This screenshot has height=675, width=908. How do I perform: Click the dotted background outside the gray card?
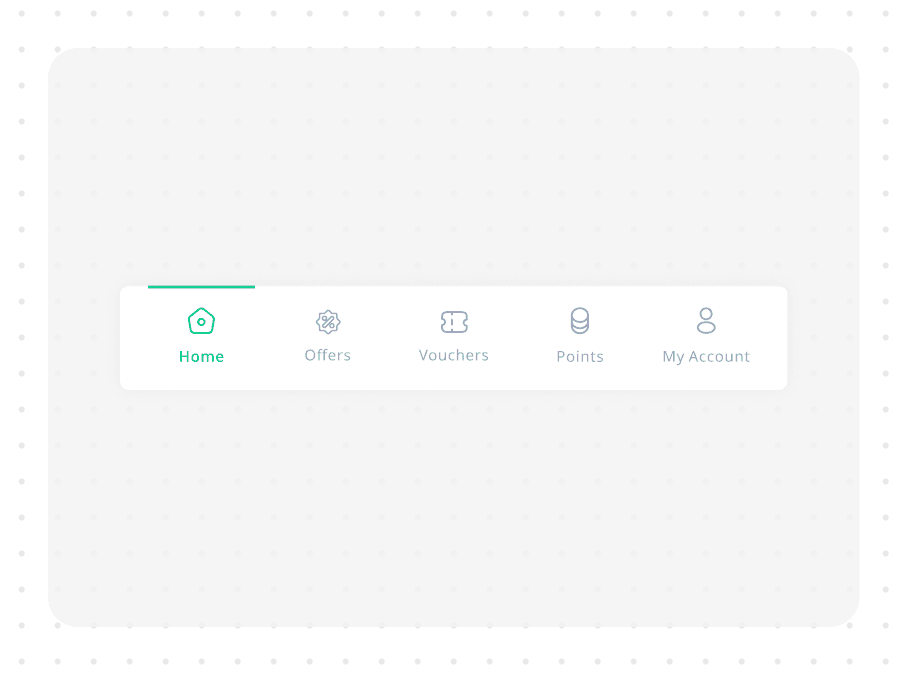[453, 23]
